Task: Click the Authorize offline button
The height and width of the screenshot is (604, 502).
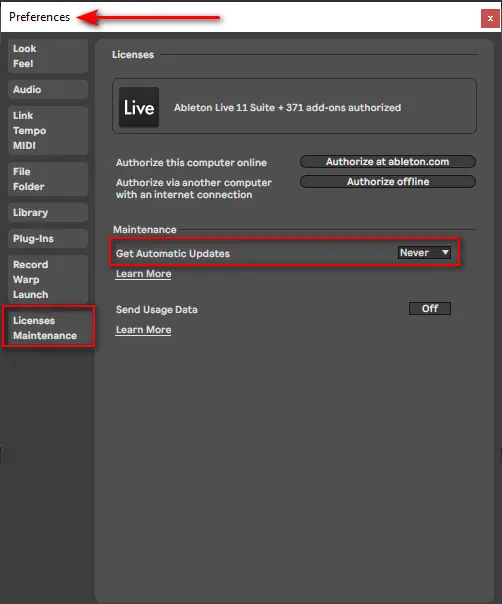Action: pos(388,182)
